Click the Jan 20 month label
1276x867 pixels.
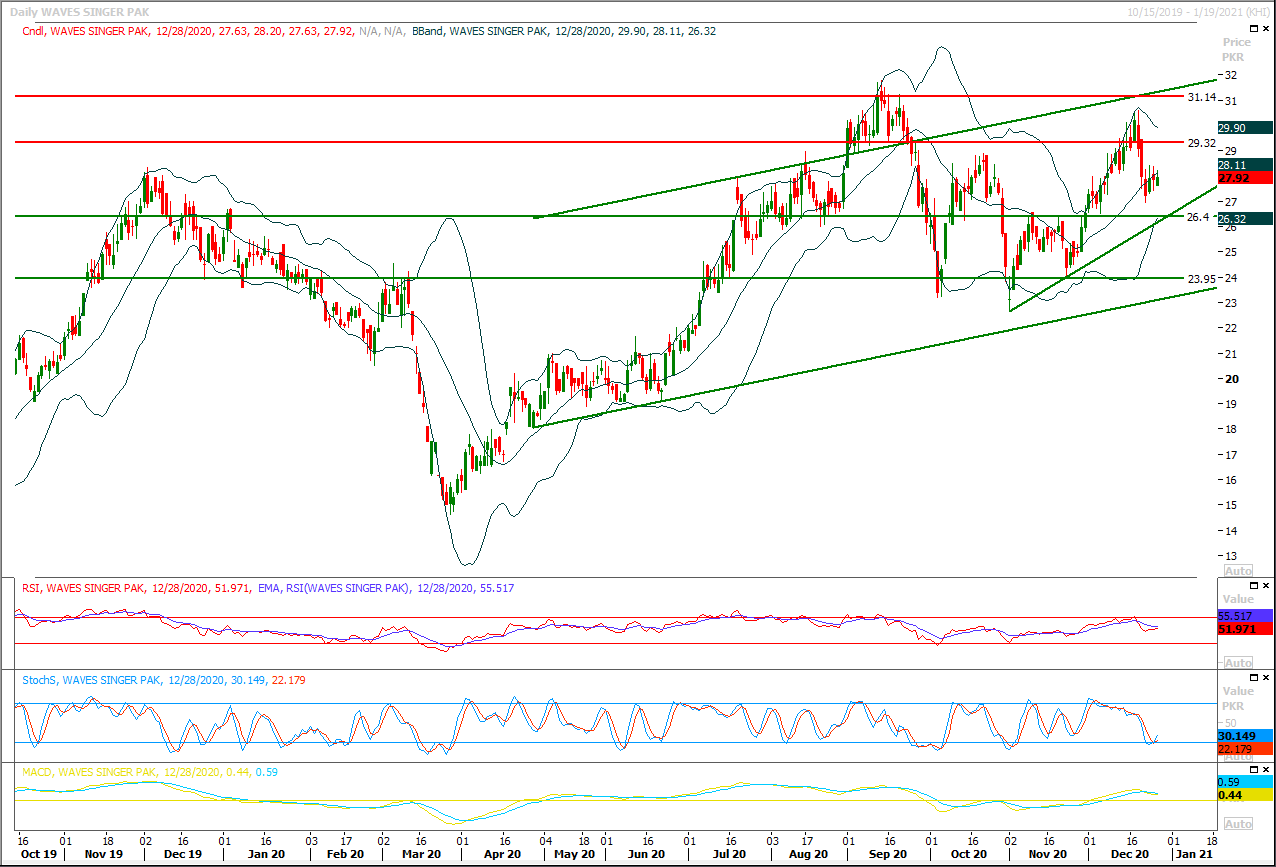tap(264, 855)
